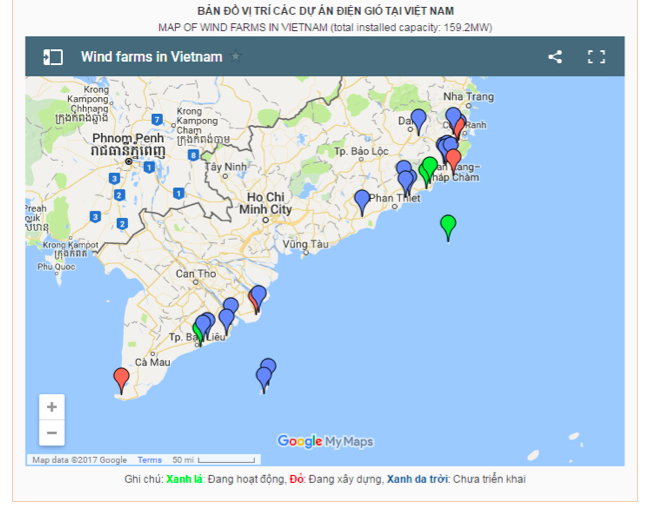This screenshot has height=506, width=645.
Task: Click the green marker near Bạc Liêu
Action: pos(199,331)
